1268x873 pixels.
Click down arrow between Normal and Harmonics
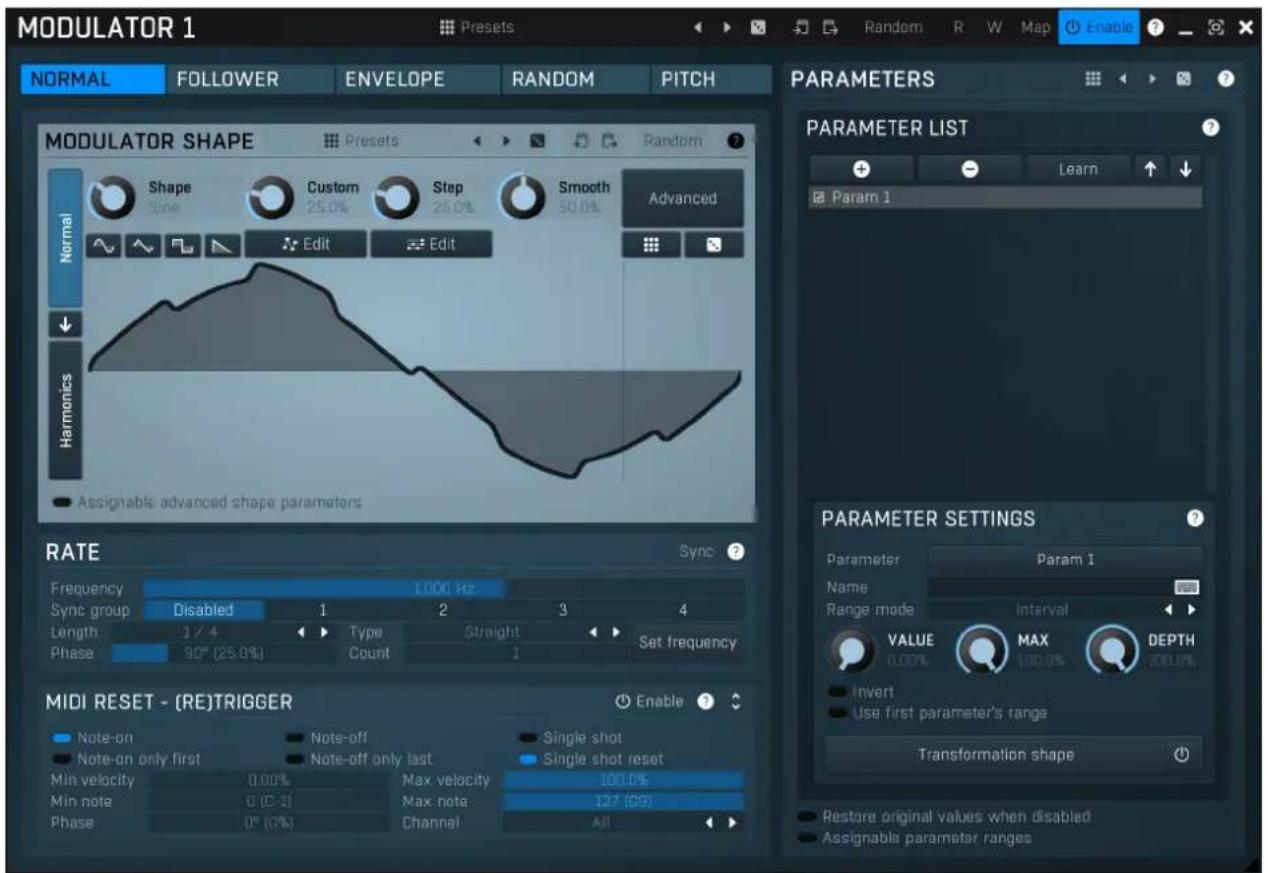65,324
